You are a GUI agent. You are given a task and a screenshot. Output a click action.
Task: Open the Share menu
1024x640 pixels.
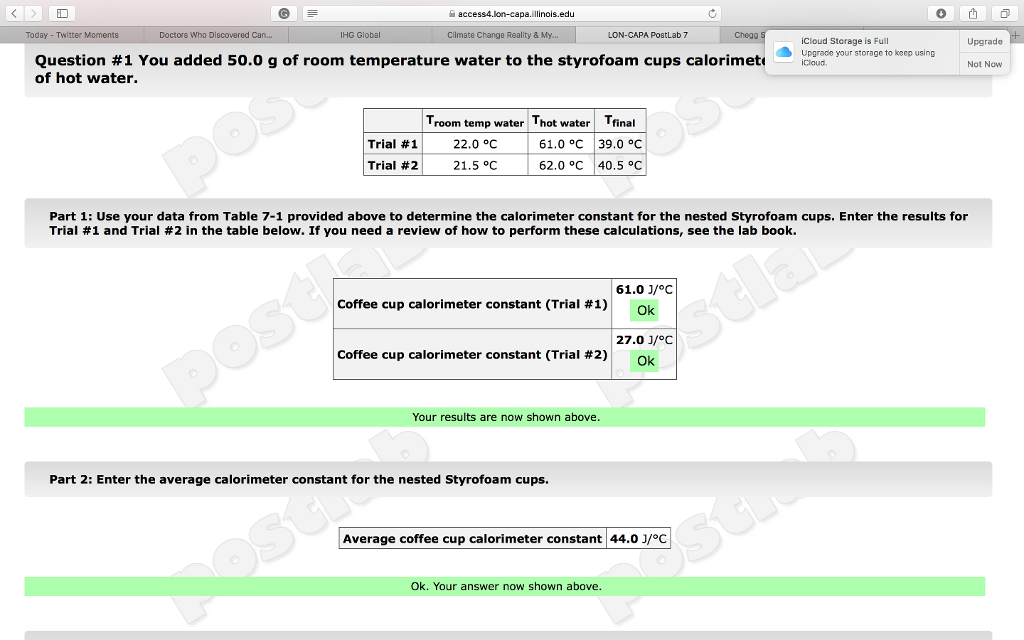tap(971, 14)
